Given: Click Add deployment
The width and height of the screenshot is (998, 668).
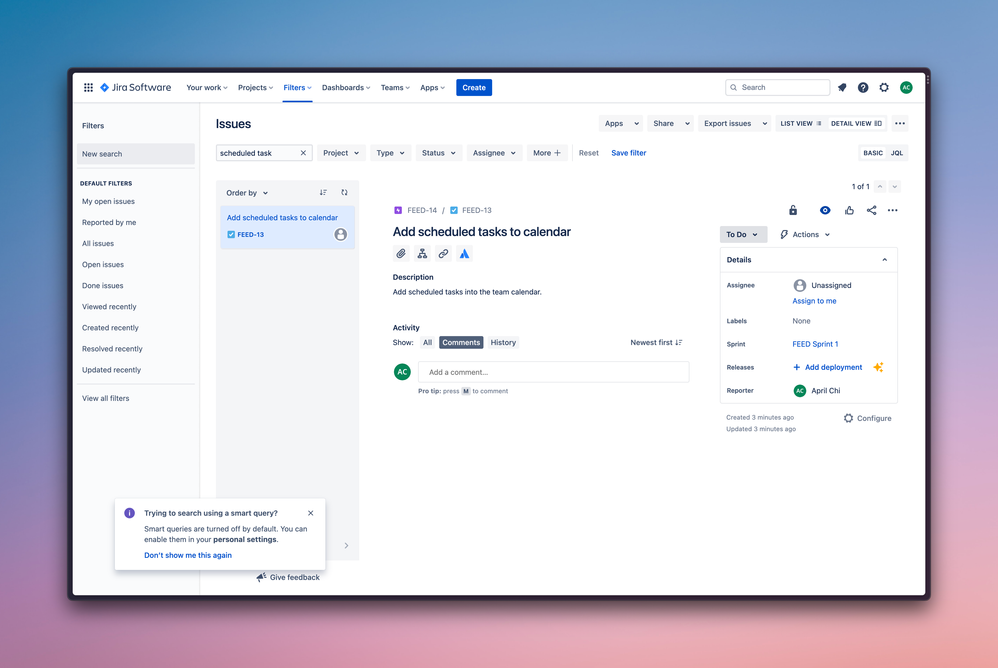Looking at the screenshot, I should (x=828, y=367).
